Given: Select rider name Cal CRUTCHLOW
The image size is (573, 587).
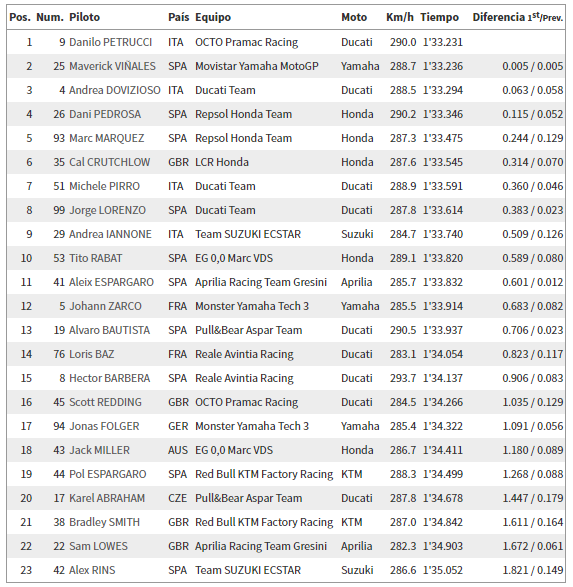Looking at the screenshot, I should pos(110,162).
